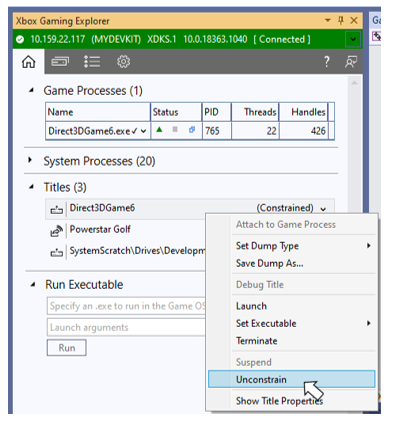This screenshot has height=426, width=393.
Task: Select the Direct3DGame6 title row
Action: 190,209
